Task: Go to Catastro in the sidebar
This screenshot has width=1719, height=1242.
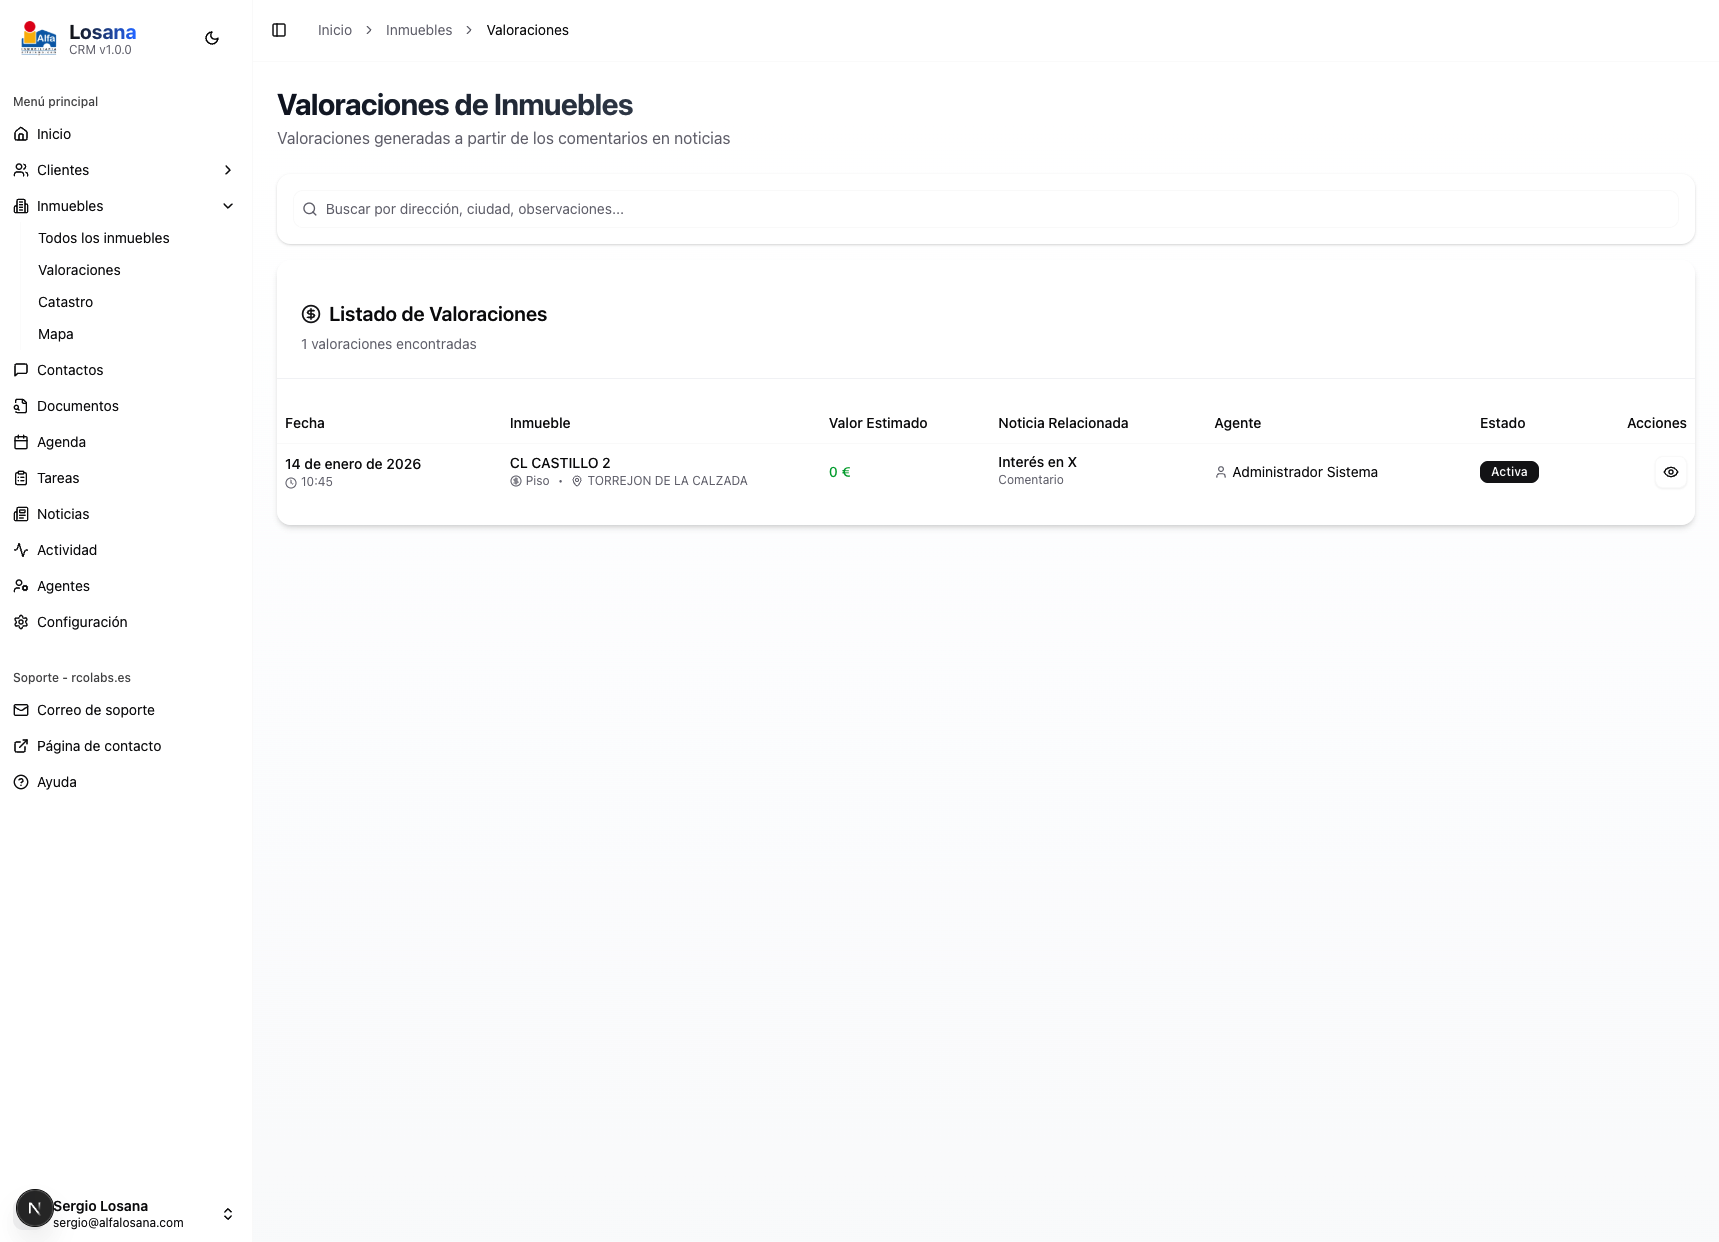Action: tap(66, 302)
